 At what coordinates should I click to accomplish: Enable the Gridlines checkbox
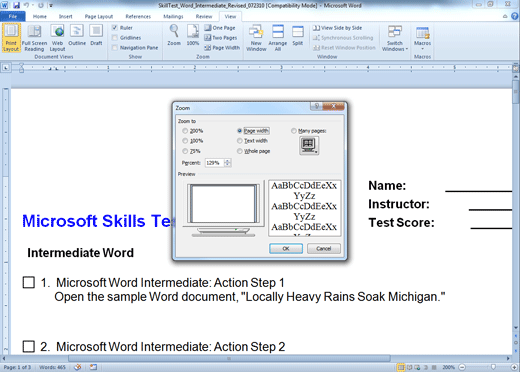tap(115, 38)
